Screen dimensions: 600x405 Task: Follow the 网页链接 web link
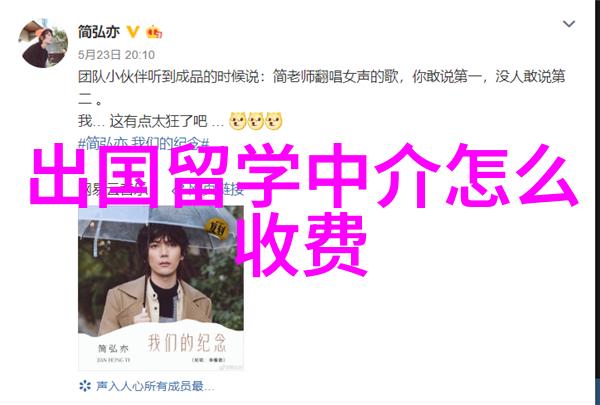tap(209, 189)
